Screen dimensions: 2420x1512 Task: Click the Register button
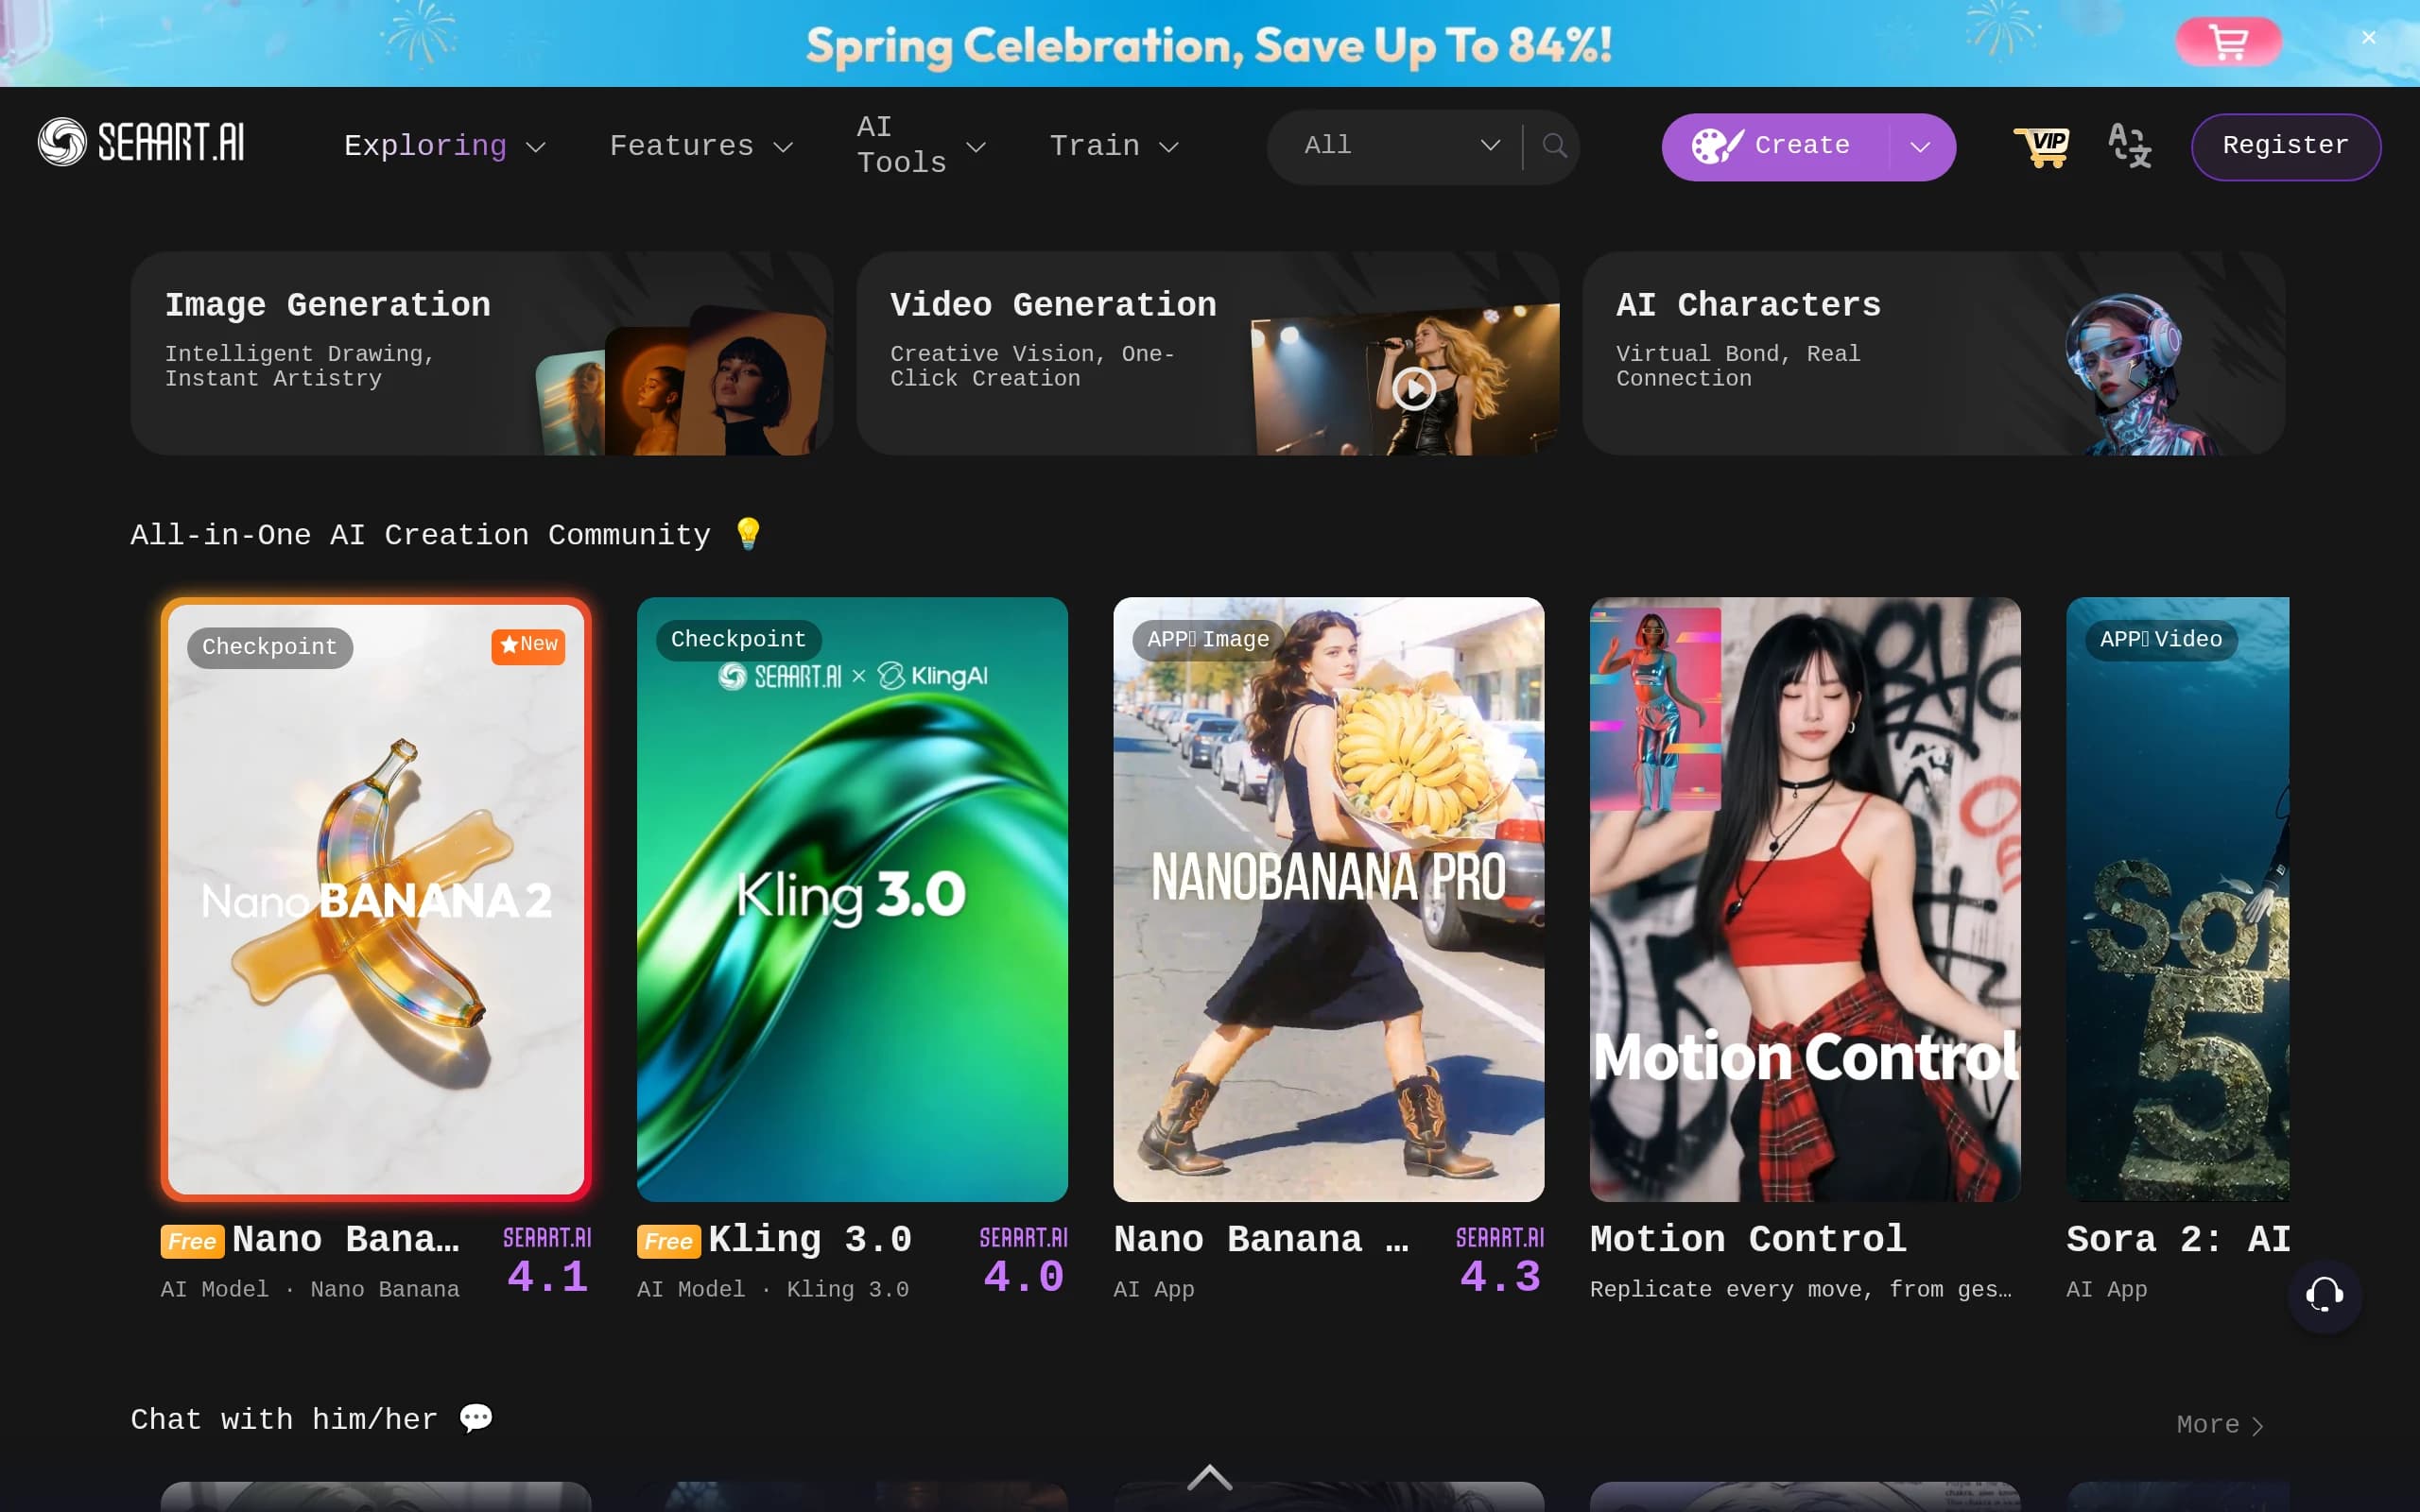2285,146
